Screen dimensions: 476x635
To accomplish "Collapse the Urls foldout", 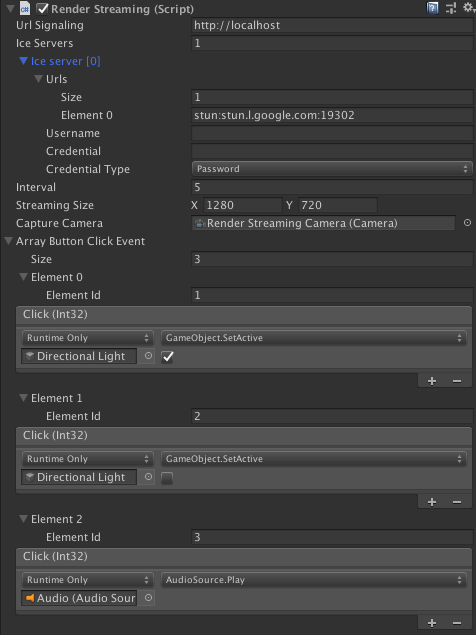I will pos(38,79).
